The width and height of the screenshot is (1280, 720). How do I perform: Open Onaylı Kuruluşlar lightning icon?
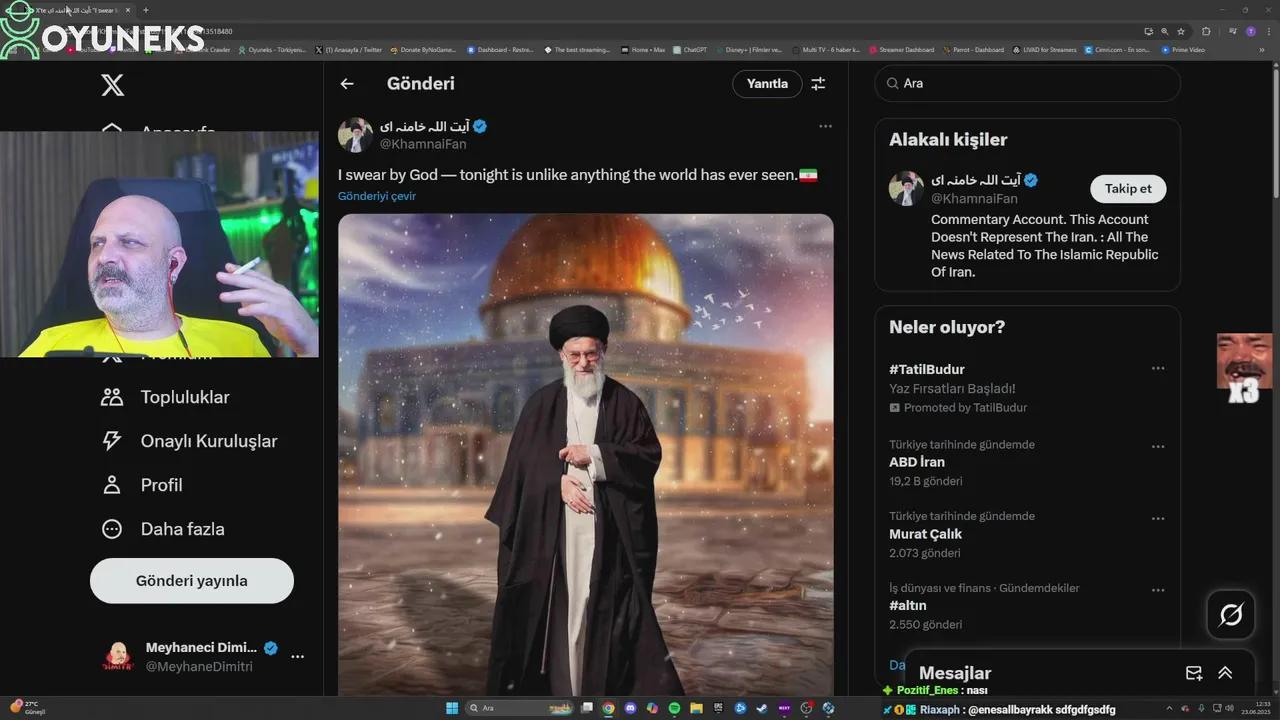coord(112,441)
